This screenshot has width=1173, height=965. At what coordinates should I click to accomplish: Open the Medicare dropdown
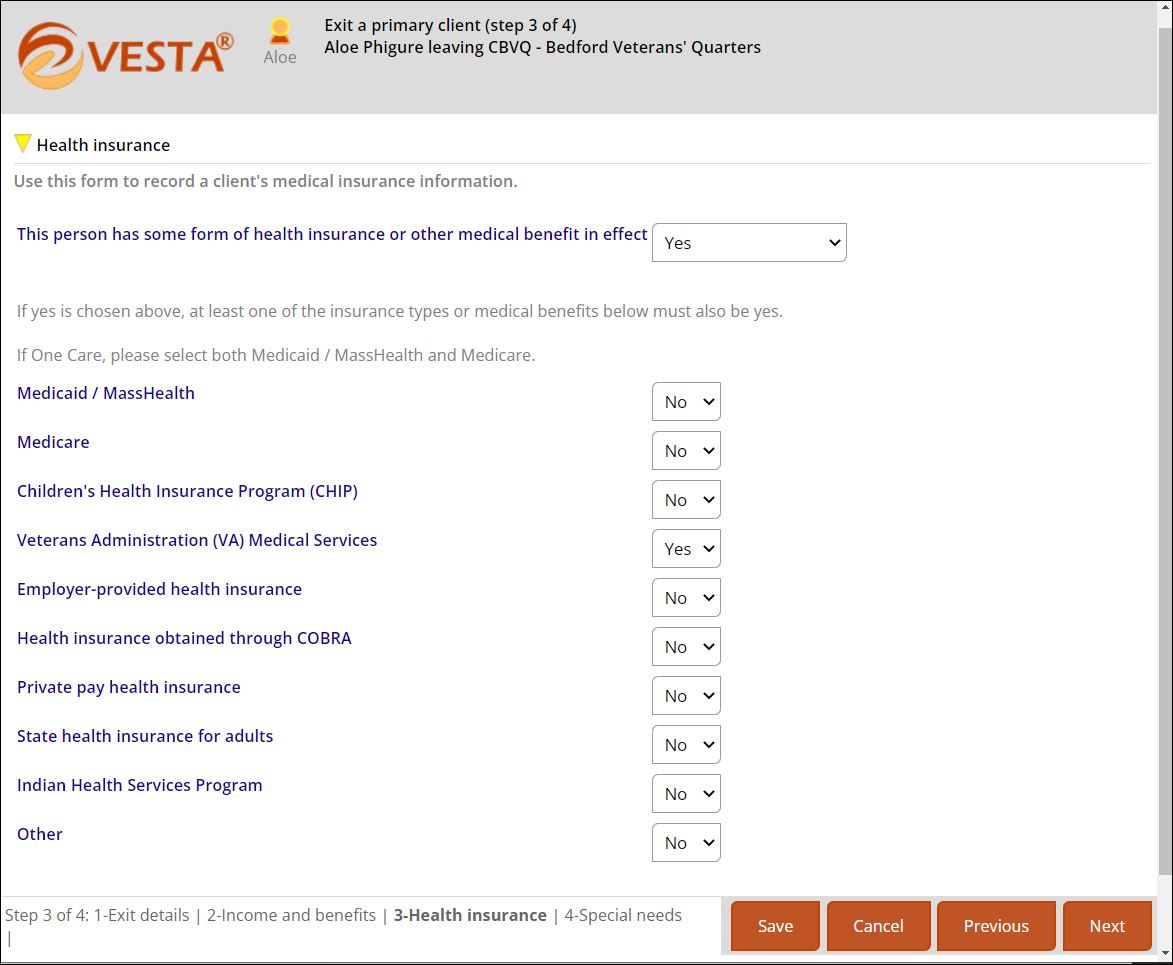point(686,450)
